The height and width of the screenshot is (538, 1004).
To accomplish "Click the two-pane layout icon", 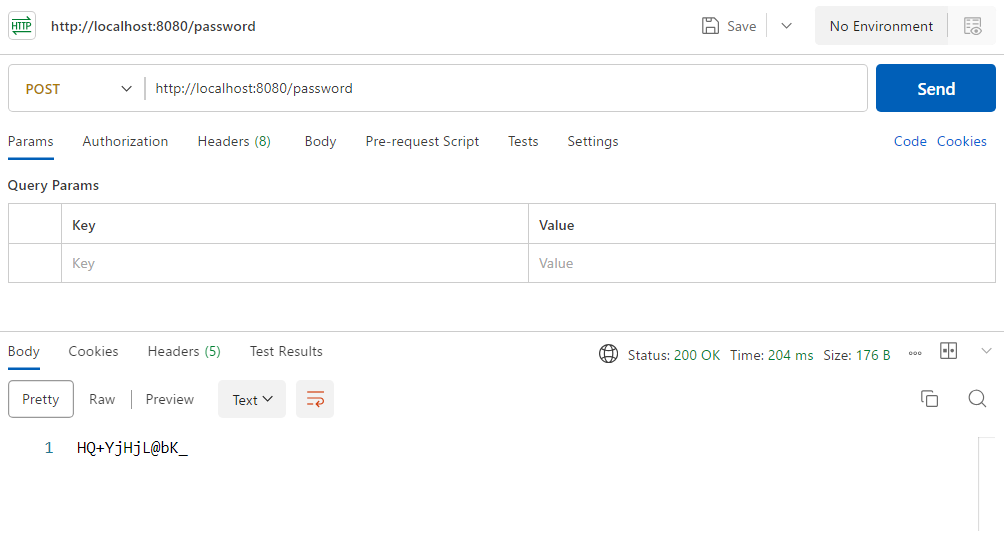I will [x=948, y=351].
